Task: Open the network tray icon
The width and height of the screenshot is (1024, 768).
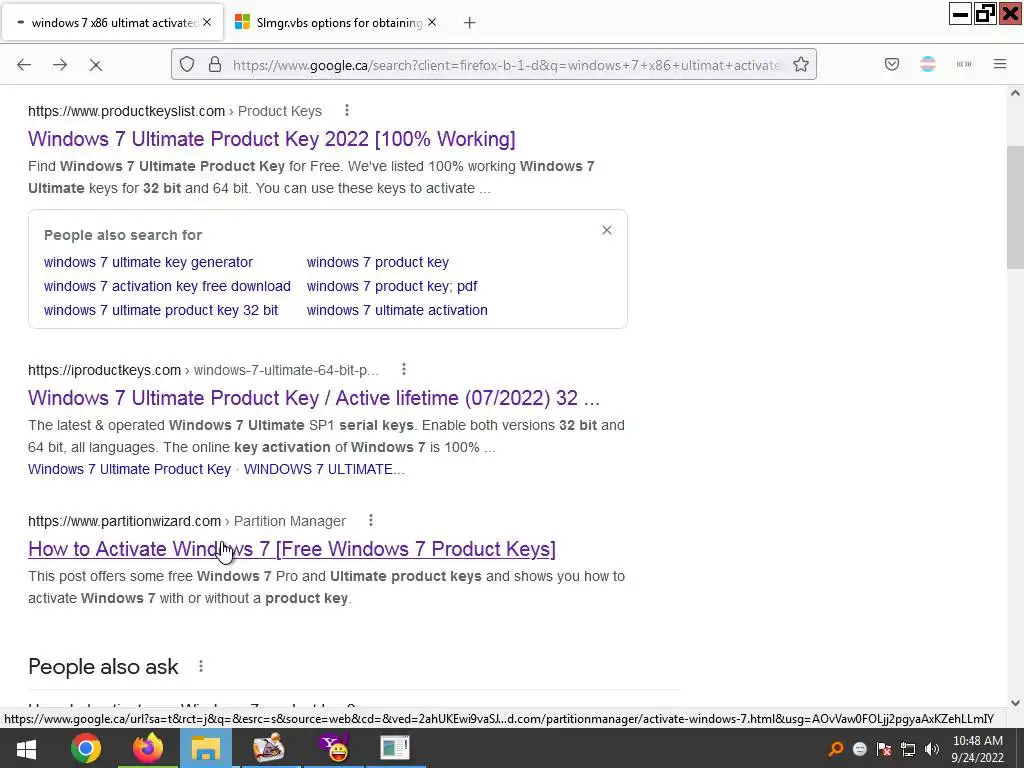Action: click(x=908, y=749)
